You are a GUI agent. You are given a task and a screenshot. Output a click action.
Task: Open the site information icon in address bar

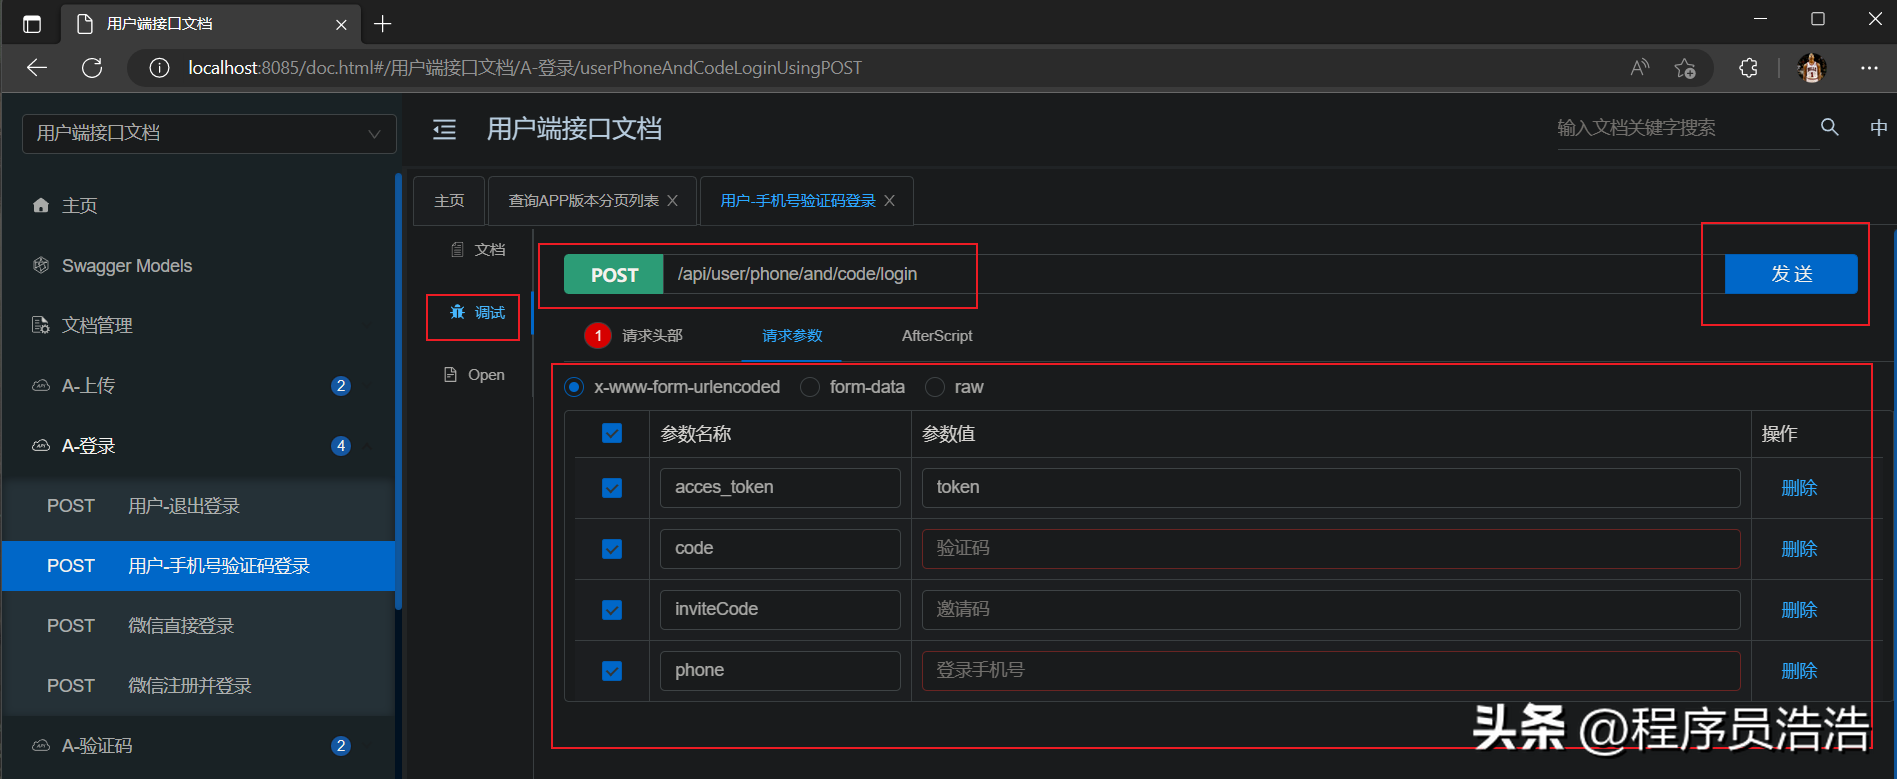159,68
